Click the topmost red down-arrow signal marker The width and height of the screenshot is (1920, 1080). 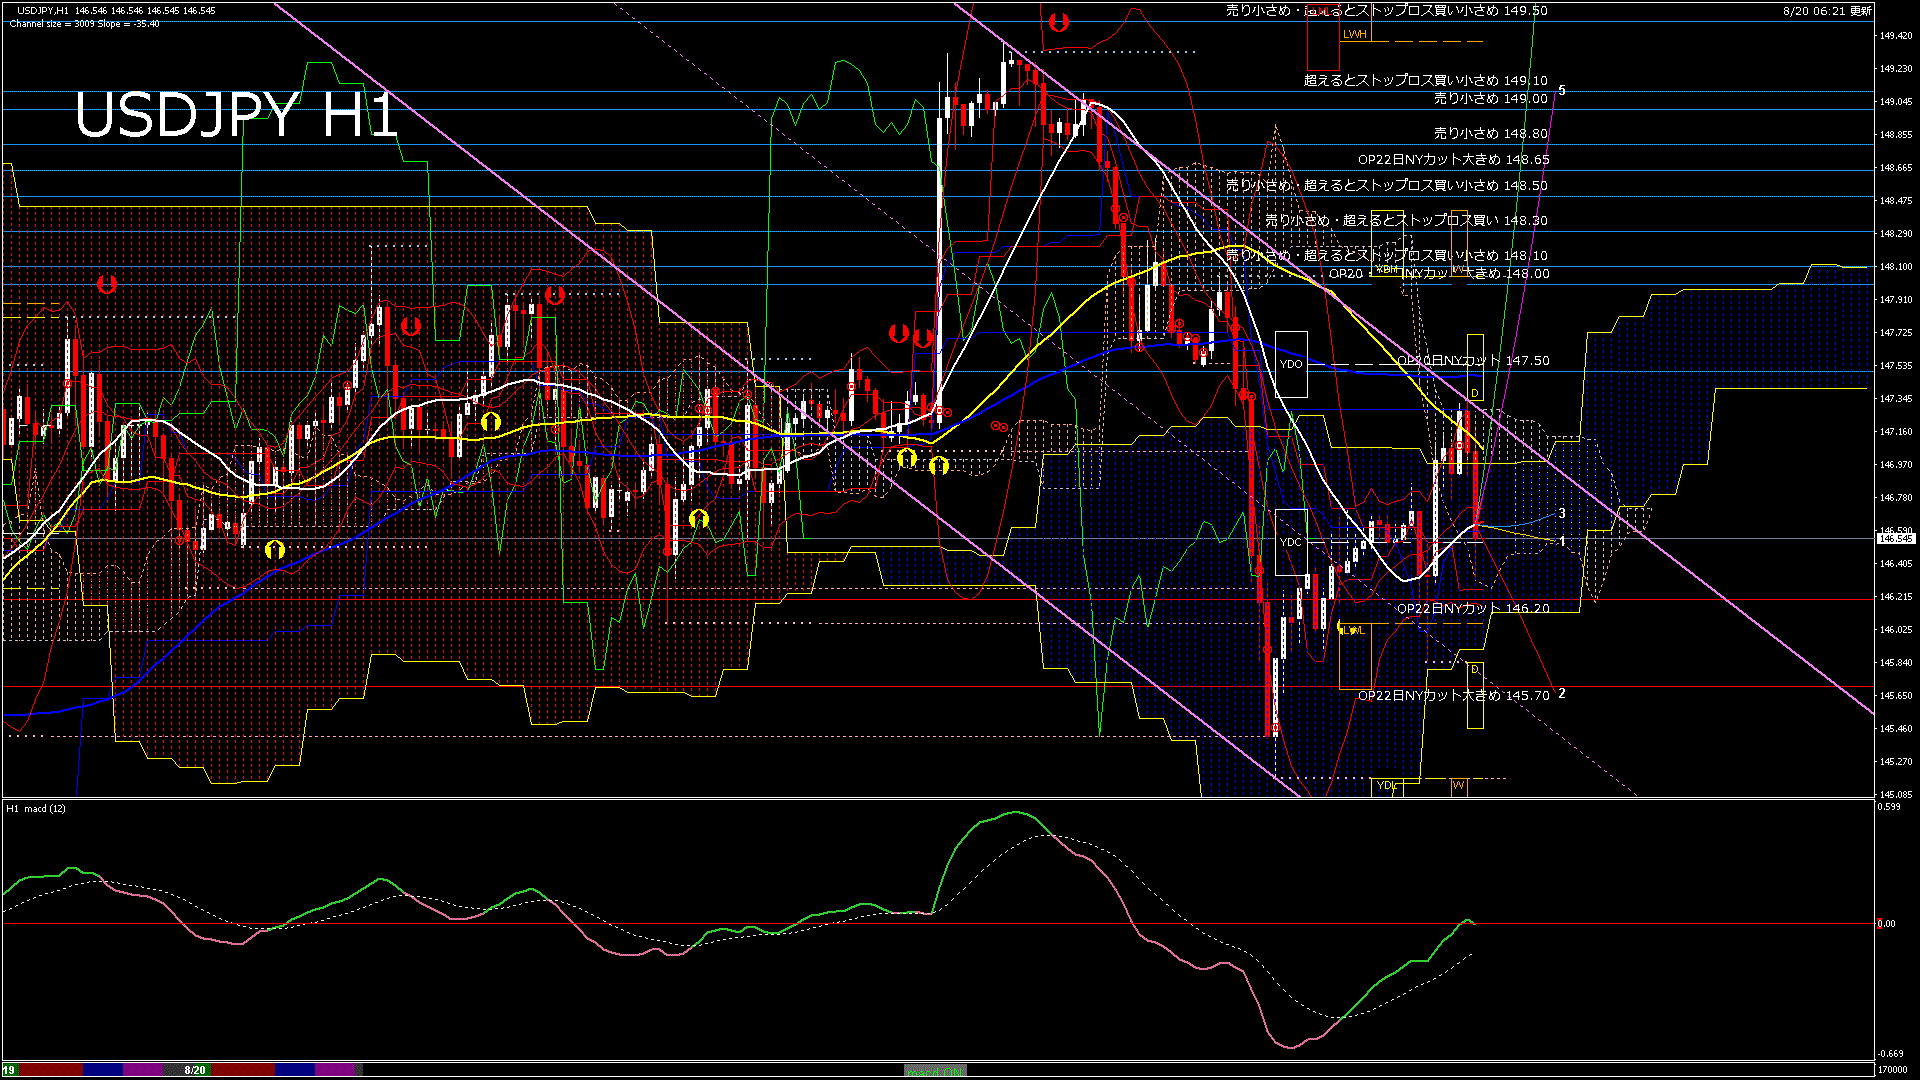click(x=1058, y=22)
